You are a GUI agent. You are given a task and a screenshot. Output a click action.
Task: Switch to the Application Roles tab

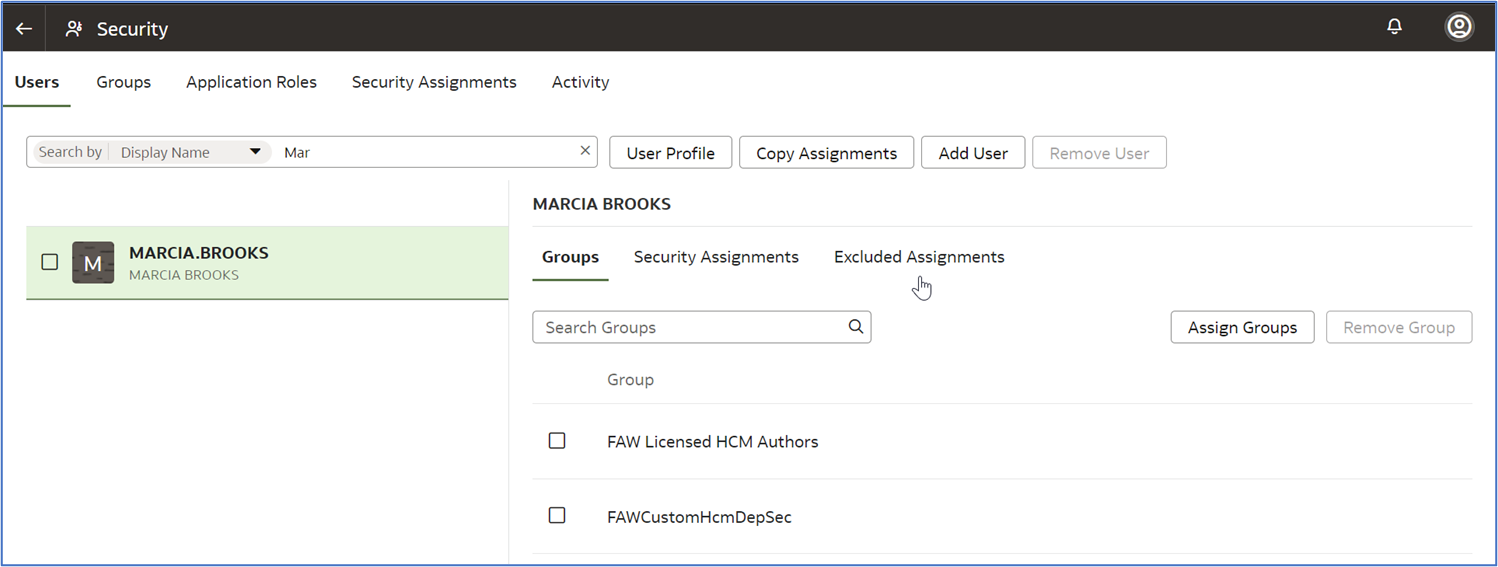click(251, 82)
